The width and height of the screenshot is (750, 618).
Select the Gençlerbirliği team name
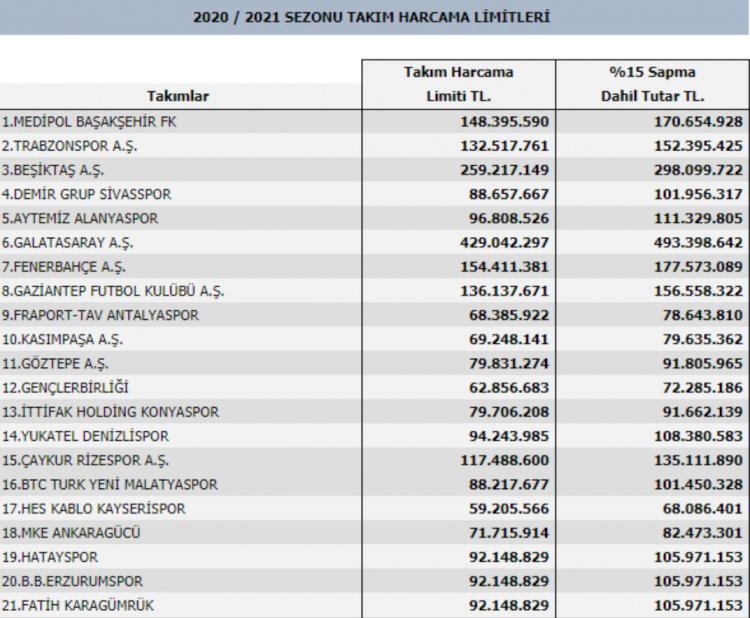click(x=66, y=387)
